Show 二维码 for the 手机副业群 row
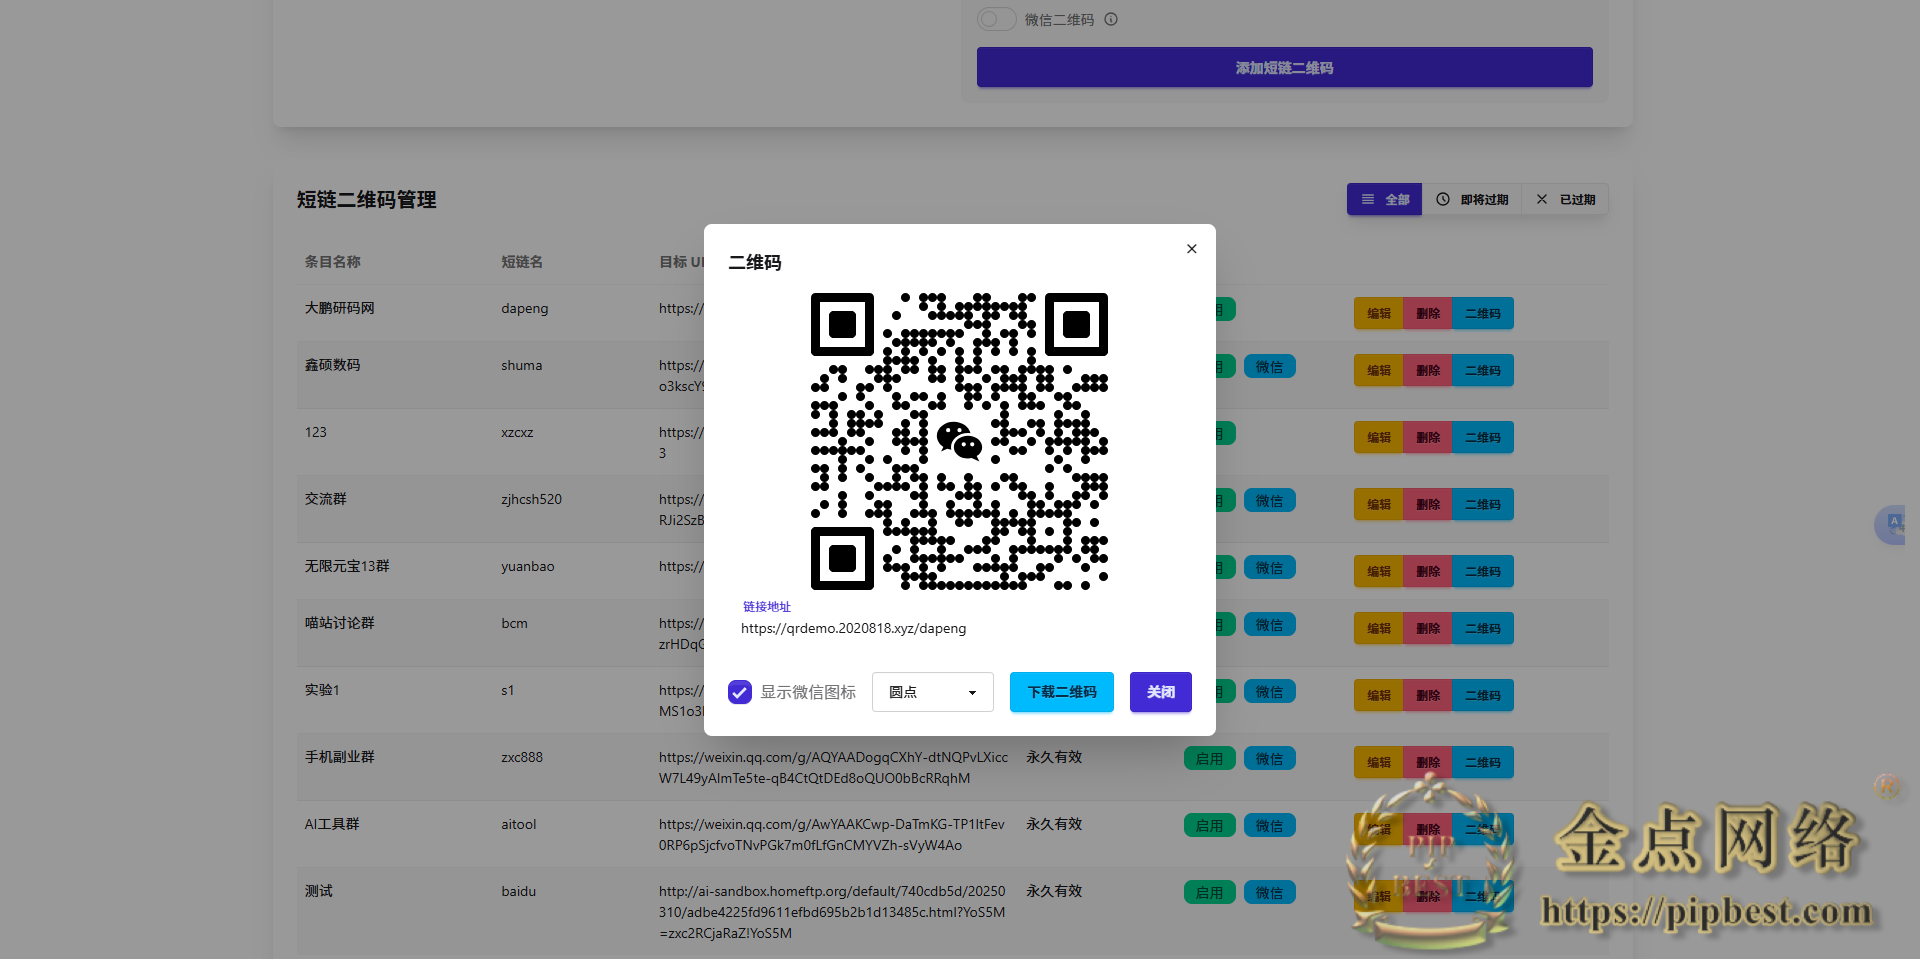Viewport: 1920px width, 959px height. (x=1483, y=762)
